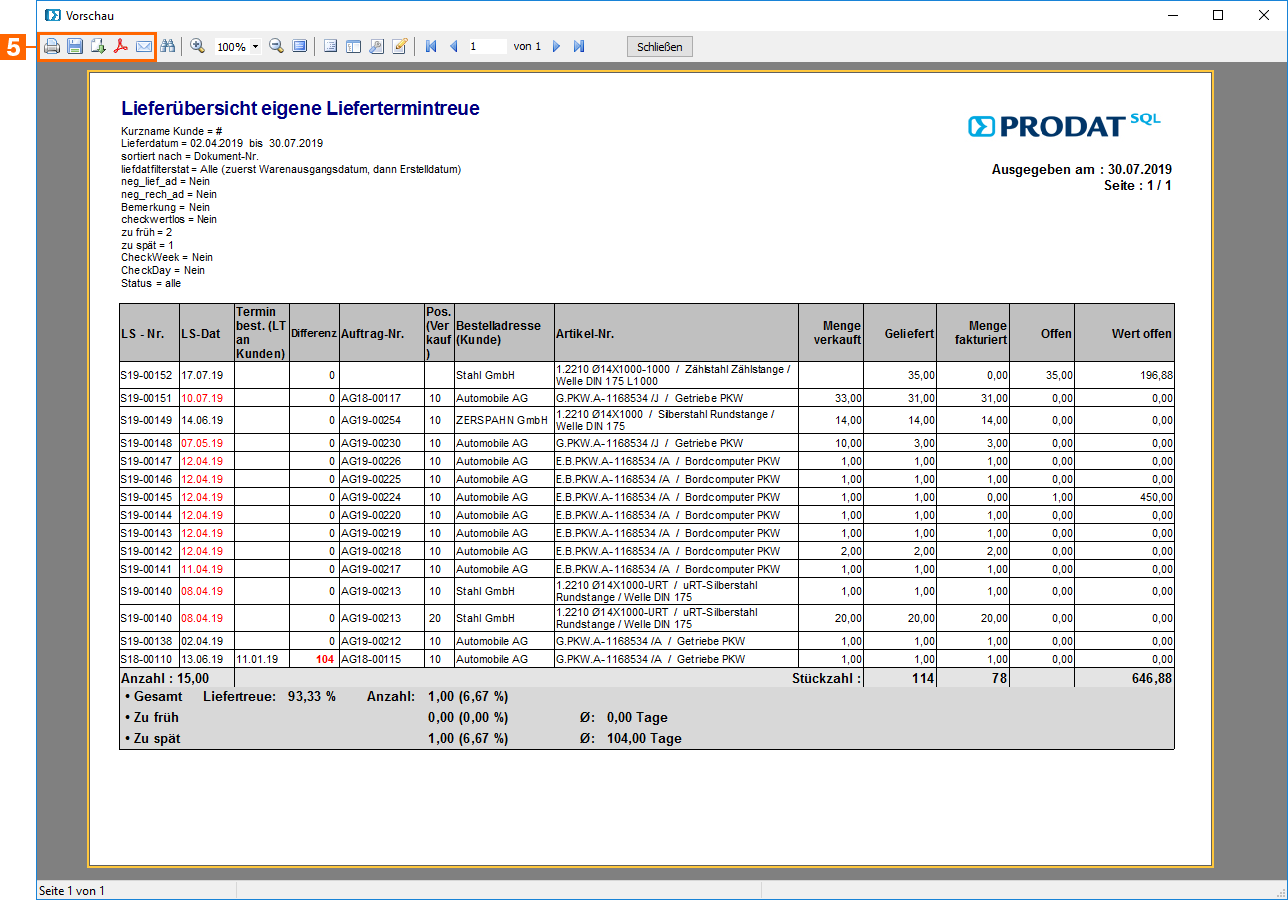Edit page with the pencil icon

click(400, 46)
